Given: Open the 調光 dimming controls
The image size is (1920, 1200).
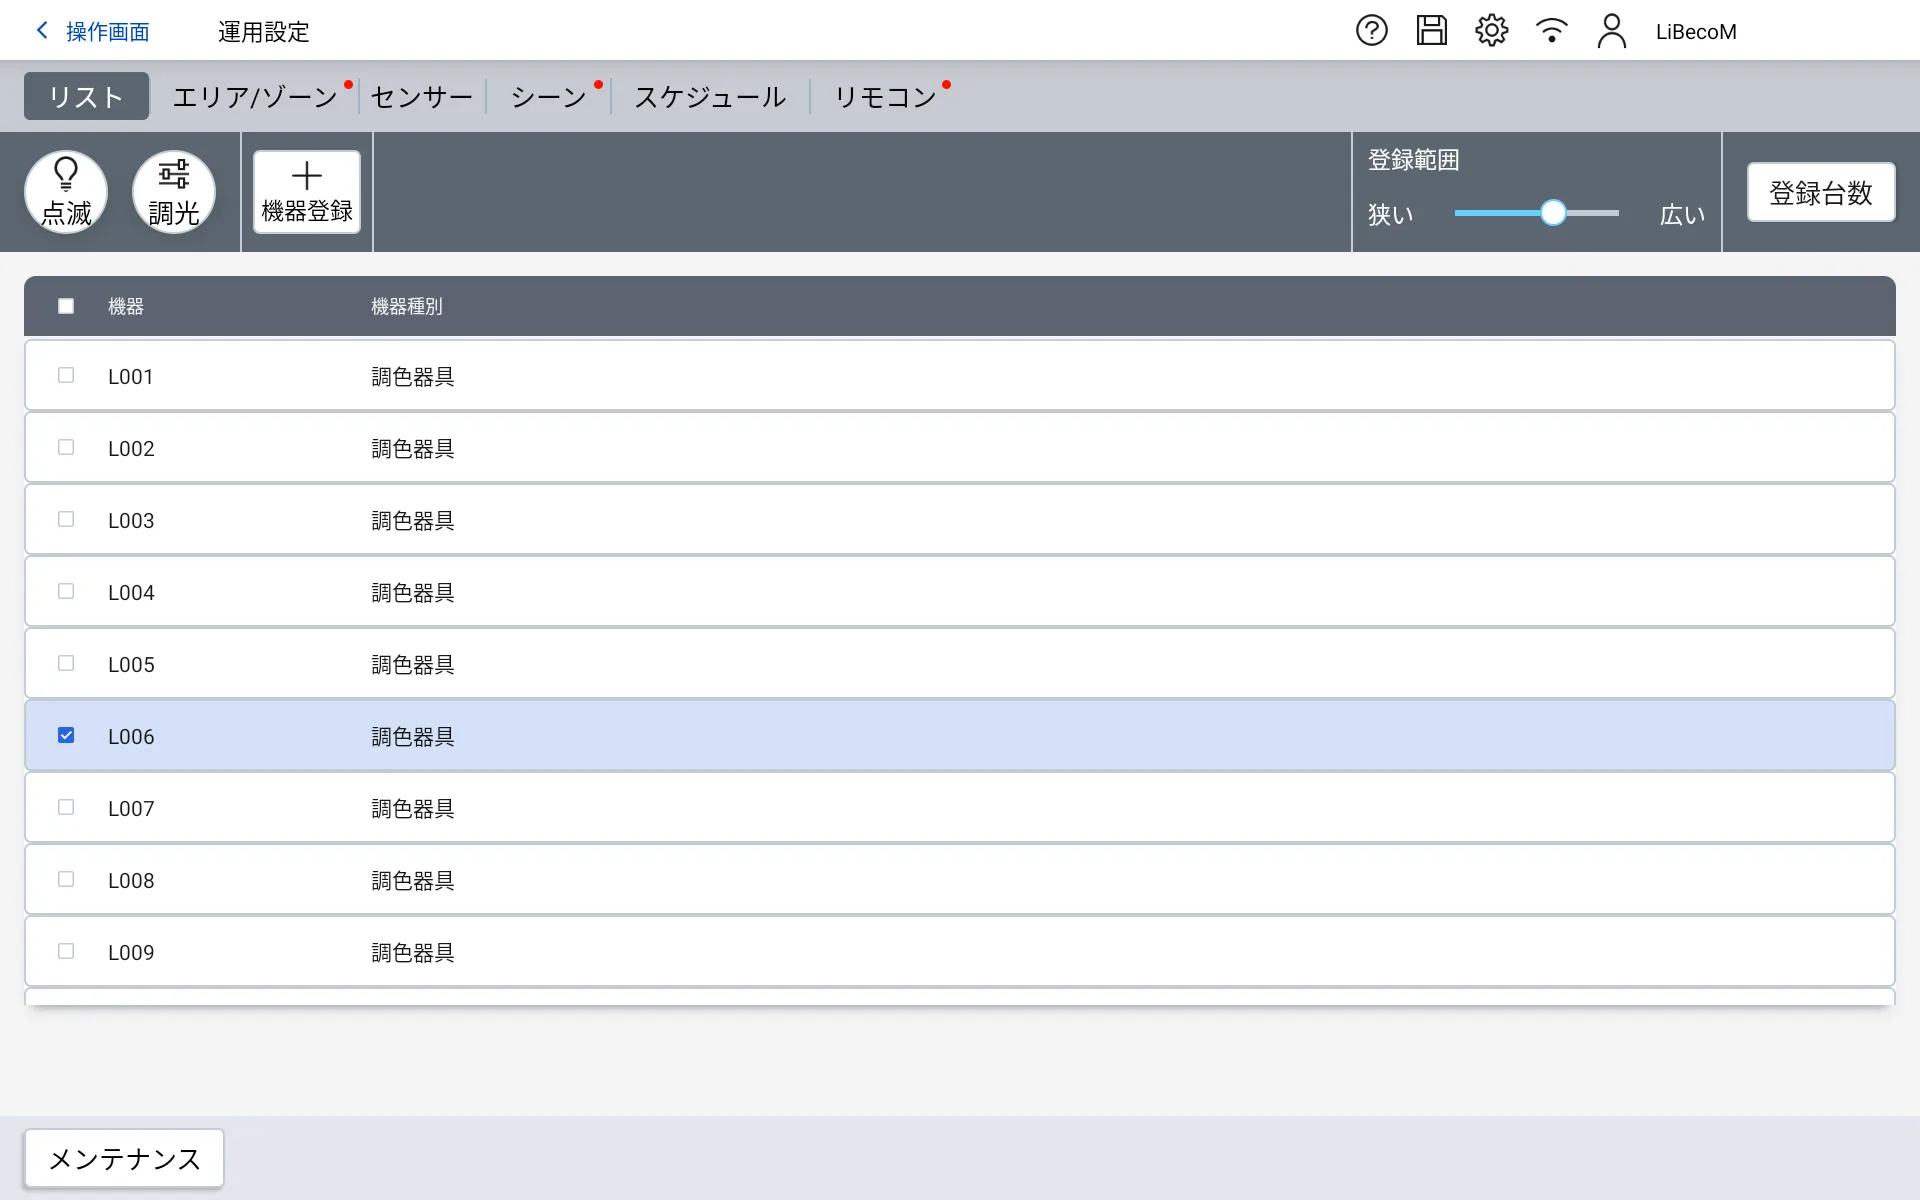Looking at the screenshot, I should 174,192.
